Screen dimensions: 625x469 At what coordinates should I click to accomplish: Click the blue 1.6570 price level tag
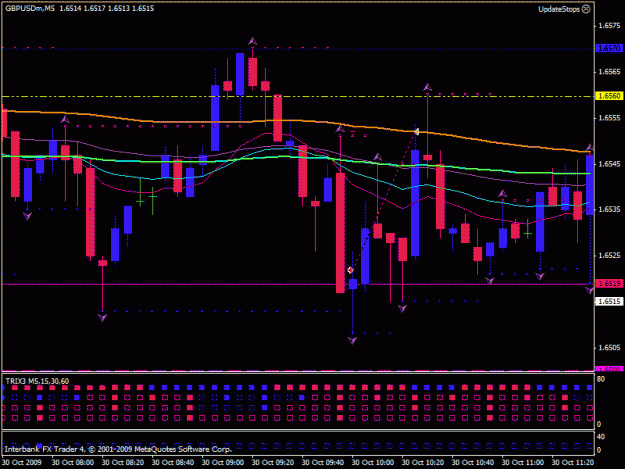[609, 48]
